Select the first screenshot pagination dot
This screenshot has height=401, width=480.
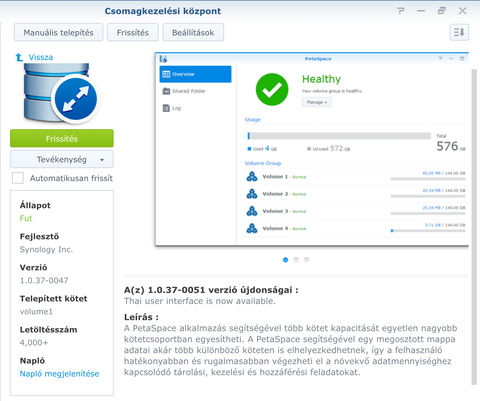point(285,260)
